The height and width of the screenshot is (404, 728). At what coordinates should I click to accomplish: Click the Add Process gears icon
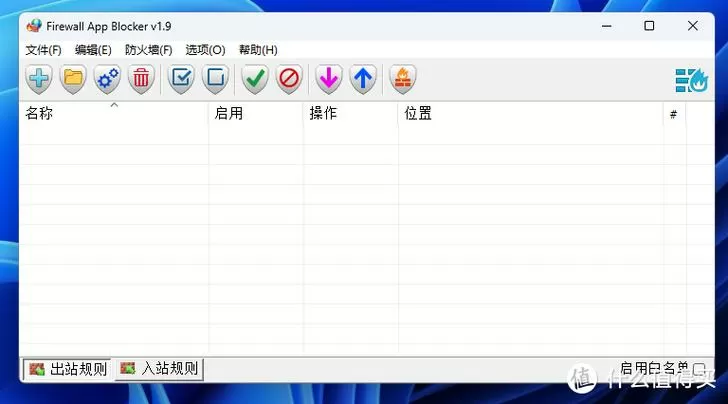107,79
